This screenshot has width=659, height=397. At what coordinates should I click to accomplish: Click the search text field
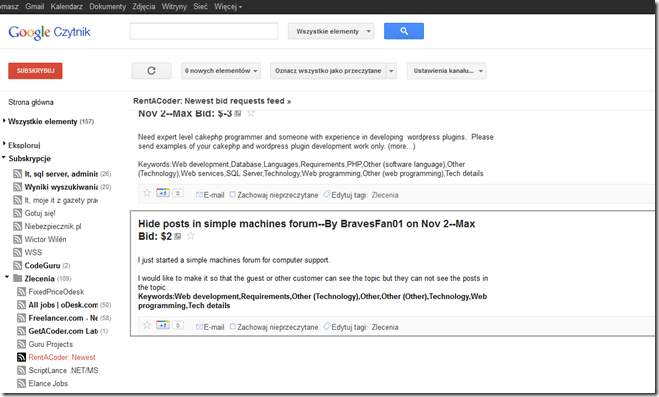(x=204, y=31)
